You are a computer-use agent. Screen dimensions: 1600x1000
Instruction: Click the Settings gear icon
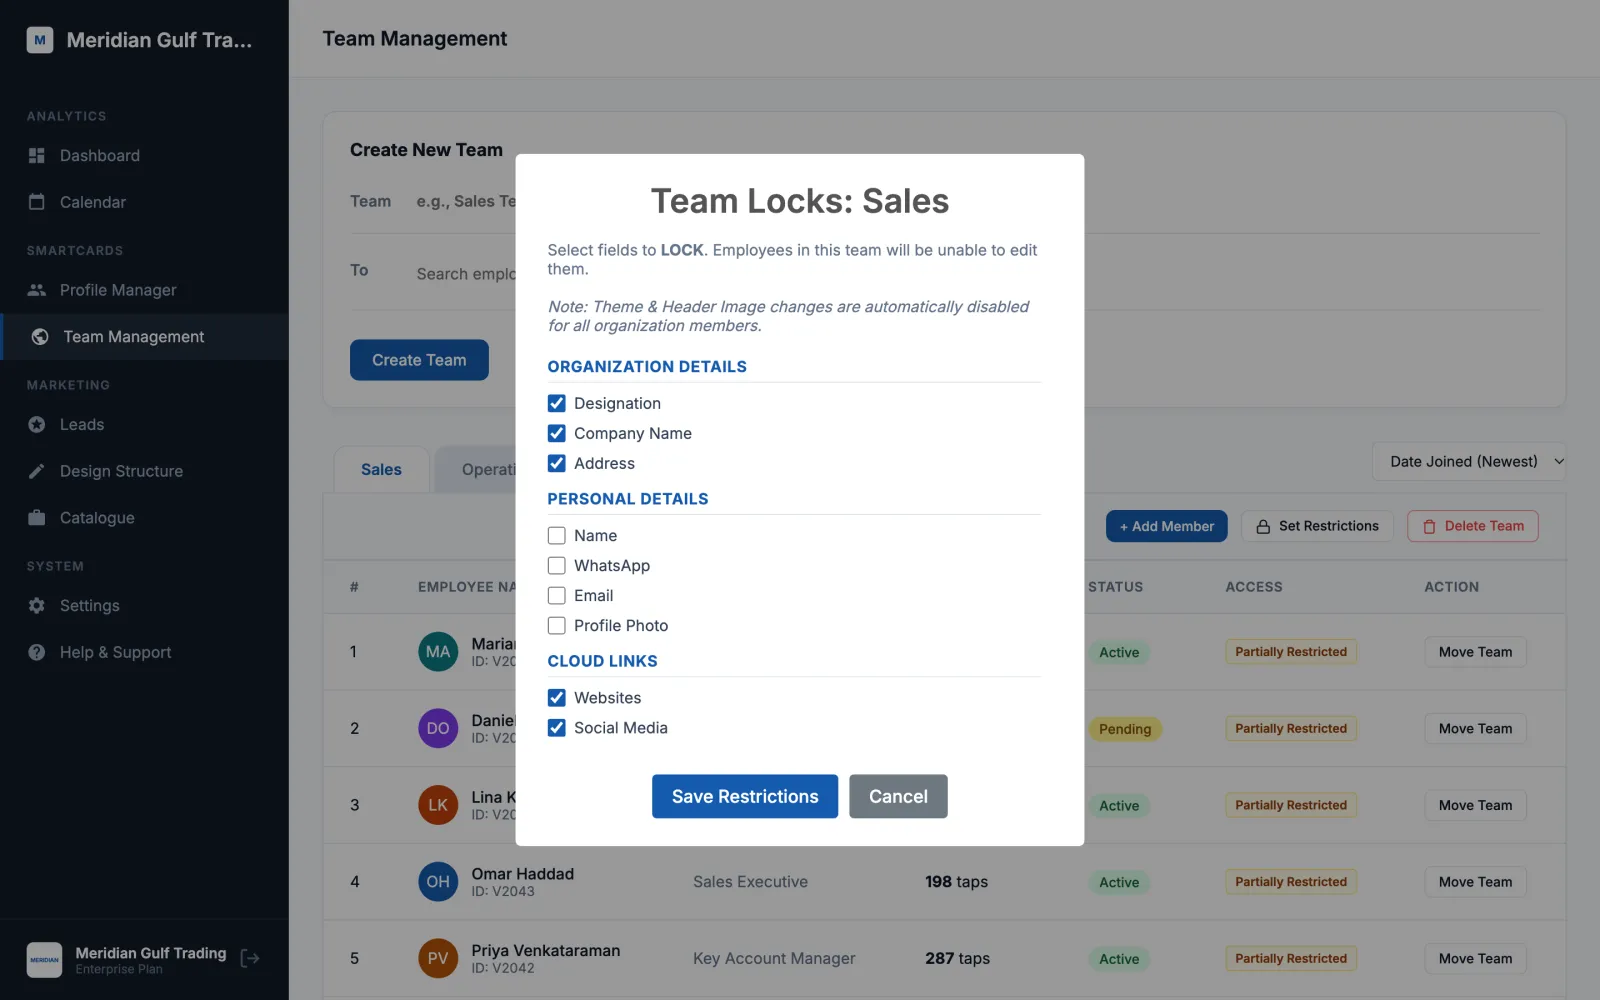point(37,606)
